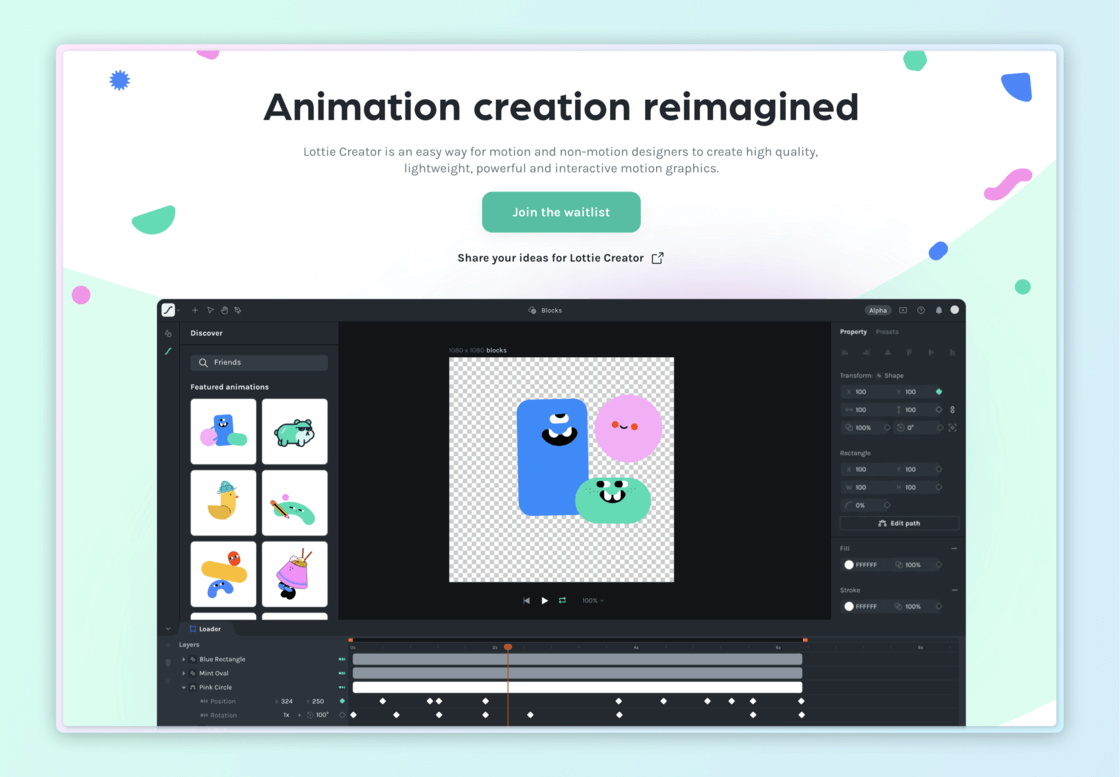
Task: Switch to the Property tab
Action: click(853, 332)
